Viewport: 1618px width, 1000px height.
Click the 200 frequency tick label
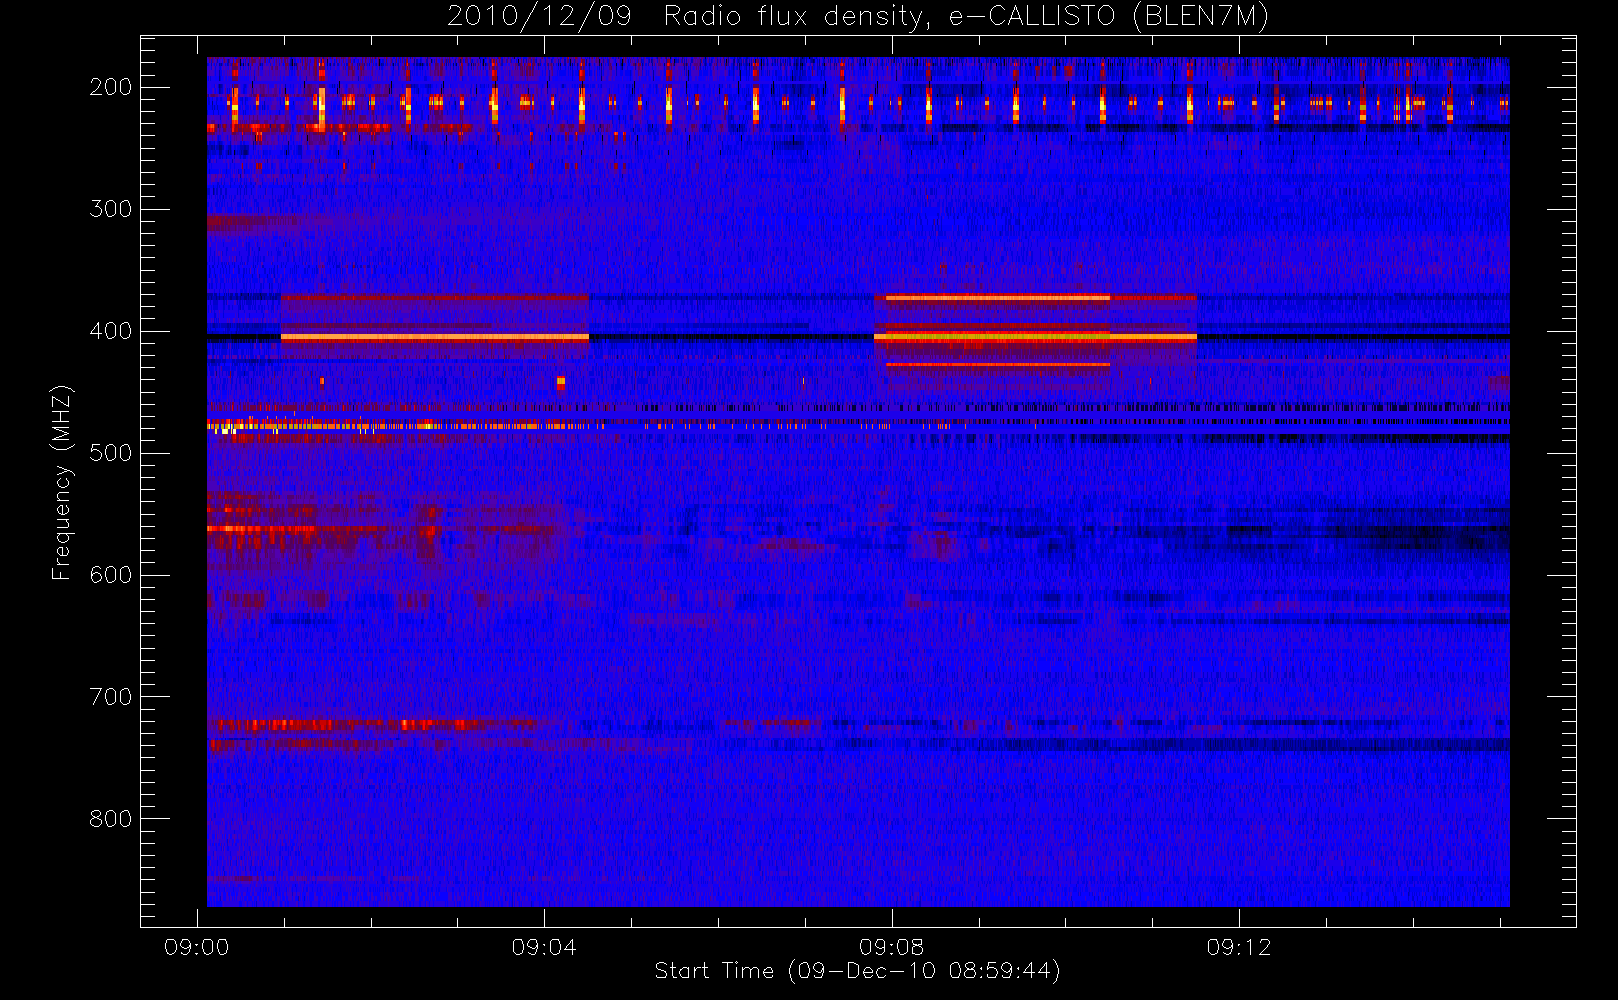111,87
